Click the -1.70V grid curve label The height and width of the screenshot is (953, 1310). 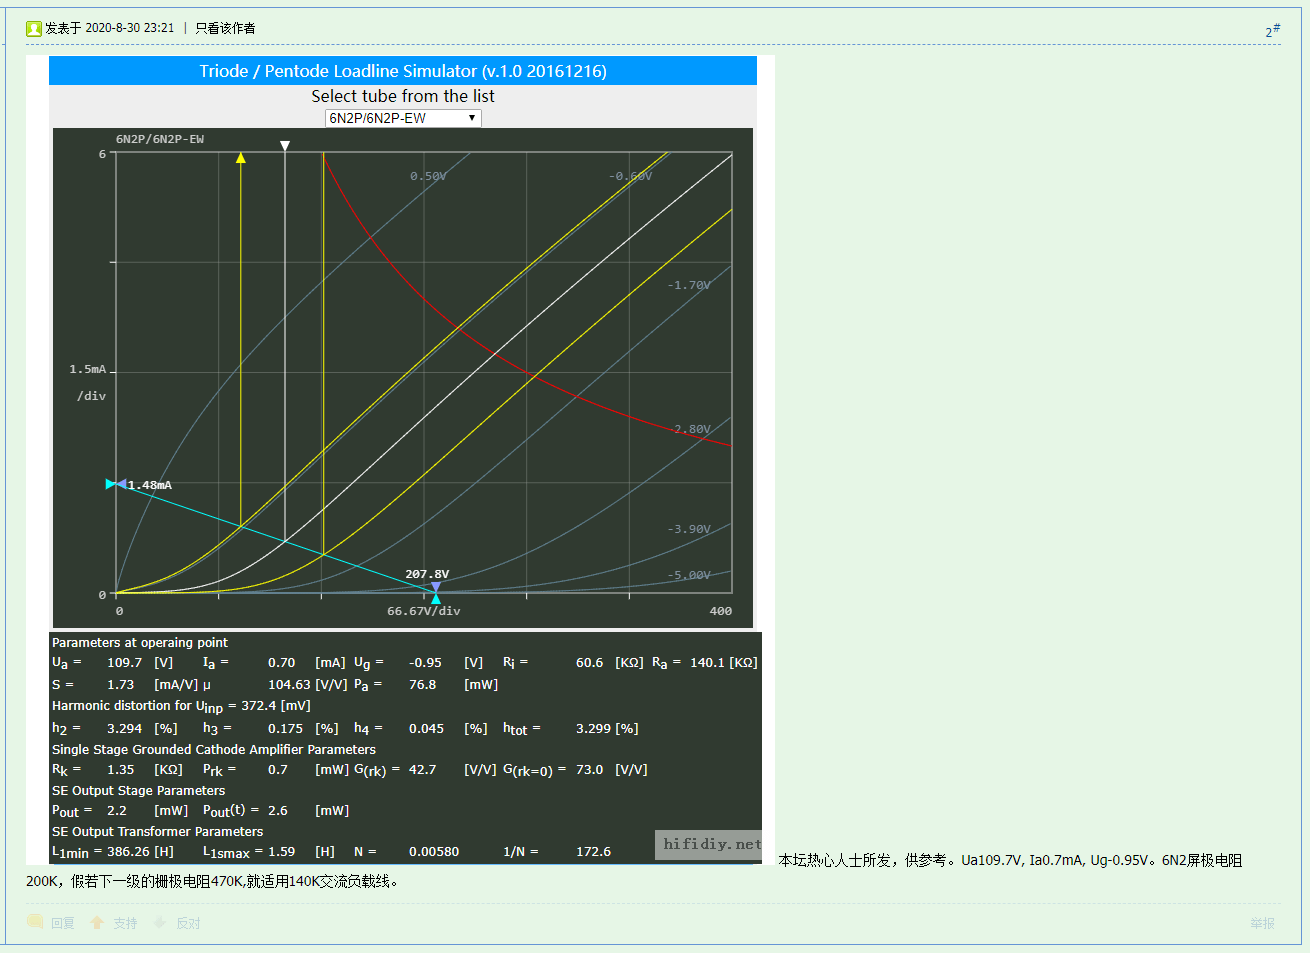pyautogui.click(x=689, y=285)
